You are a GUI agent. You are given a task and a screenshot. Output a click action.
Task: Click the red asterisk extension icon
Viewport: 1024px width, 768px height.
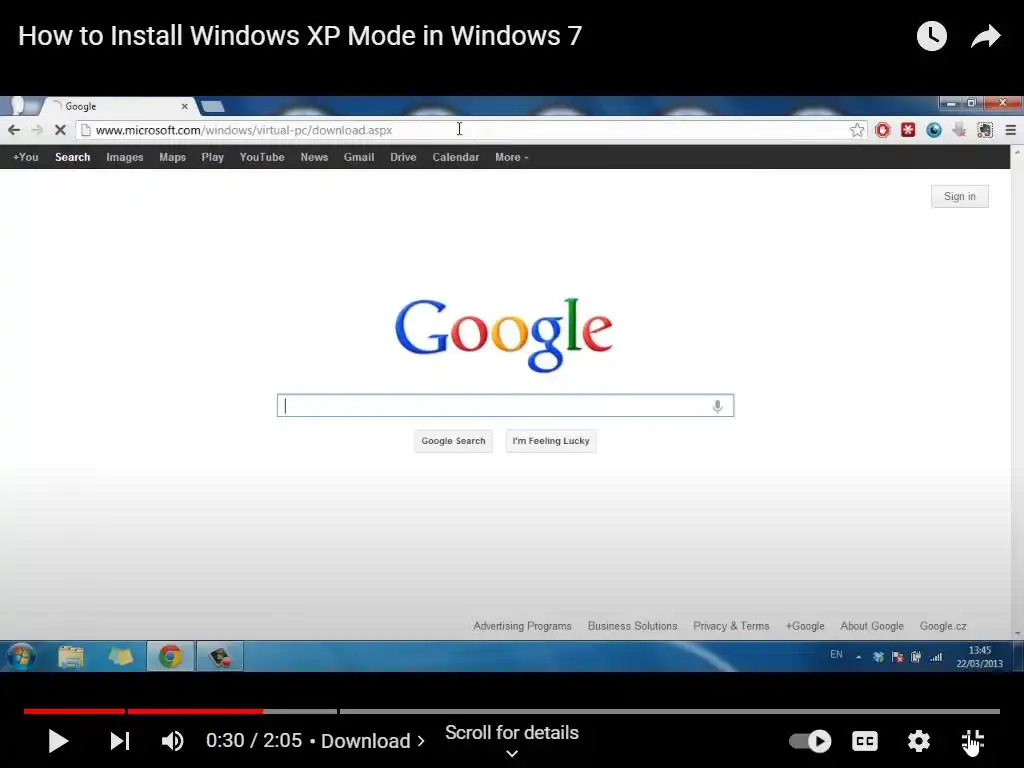tap(908, 130)
